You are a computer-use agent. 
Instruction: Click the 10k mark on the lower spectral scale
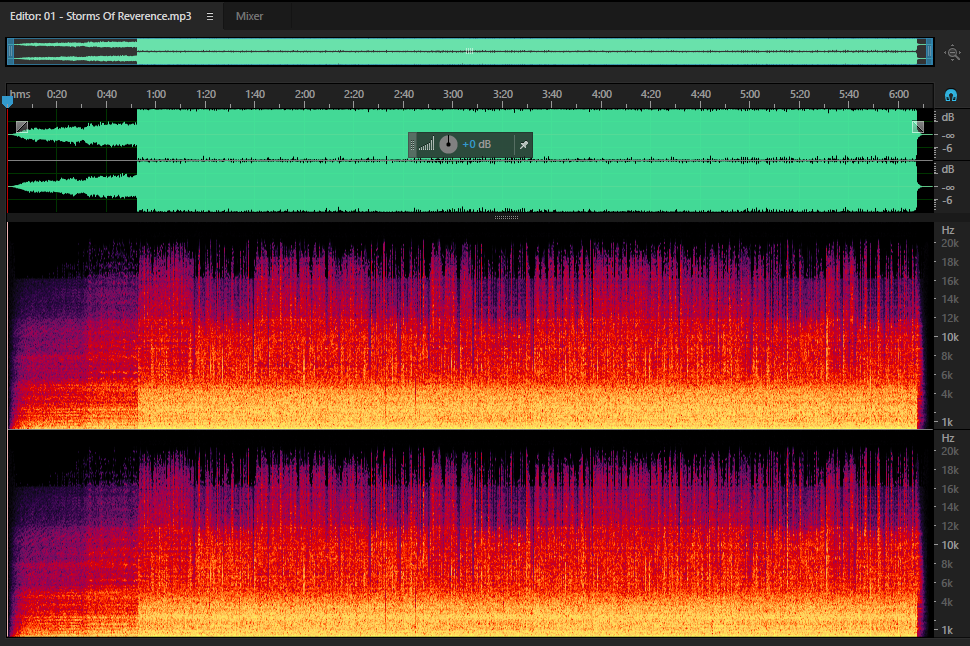950,545
